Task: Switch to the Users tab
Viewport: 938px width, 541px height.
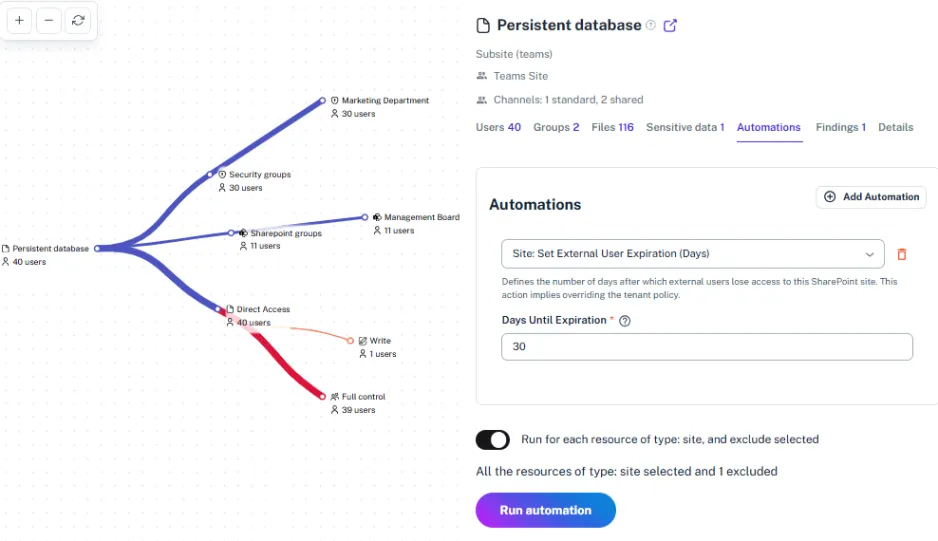Action: pyautogui.click(x=498, y=128)
